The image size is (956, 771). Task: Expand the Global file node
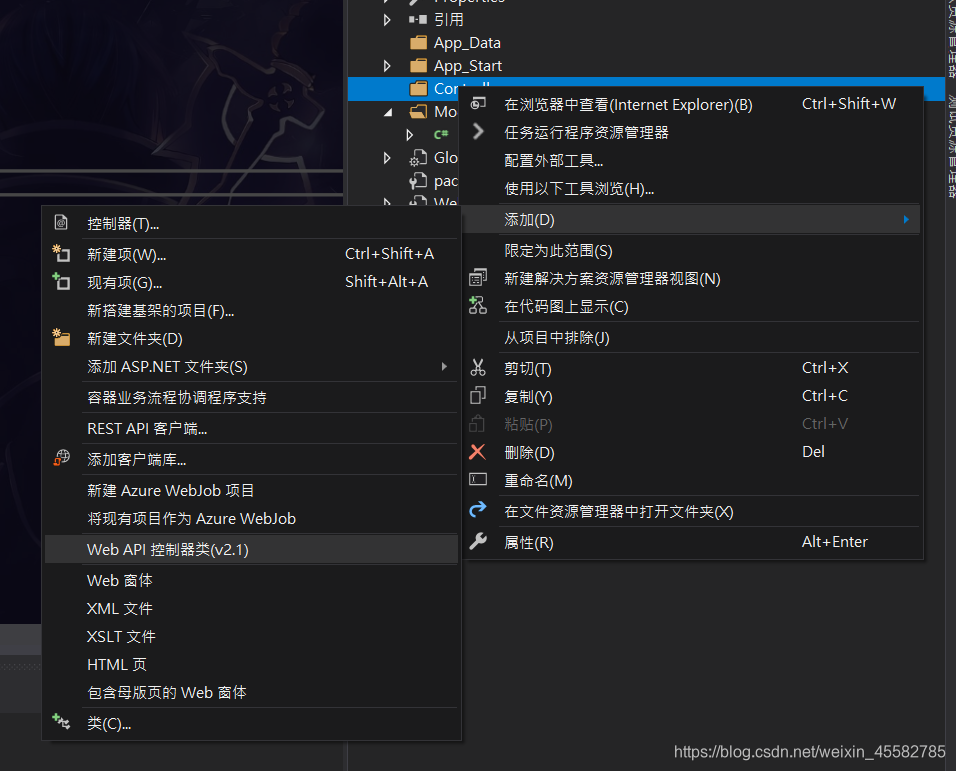click(387, 157)
